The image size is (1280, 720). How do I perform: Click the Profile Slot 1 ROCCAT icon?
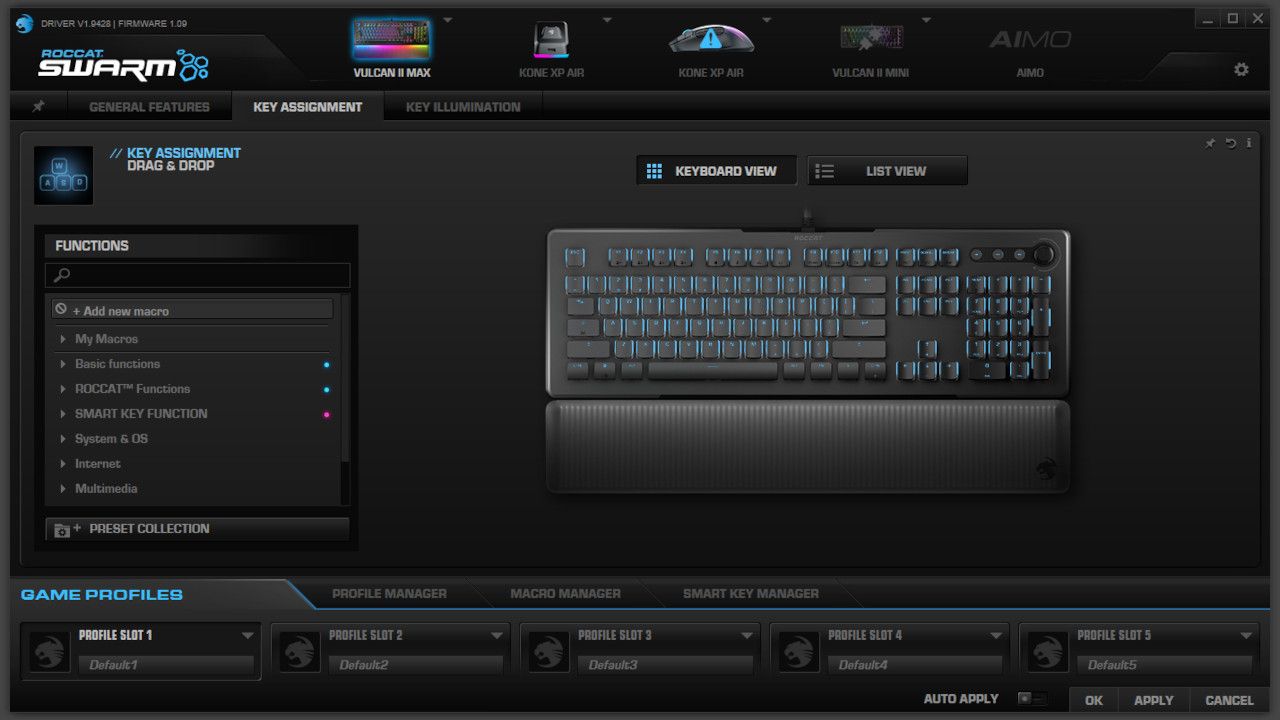[47, 650]
